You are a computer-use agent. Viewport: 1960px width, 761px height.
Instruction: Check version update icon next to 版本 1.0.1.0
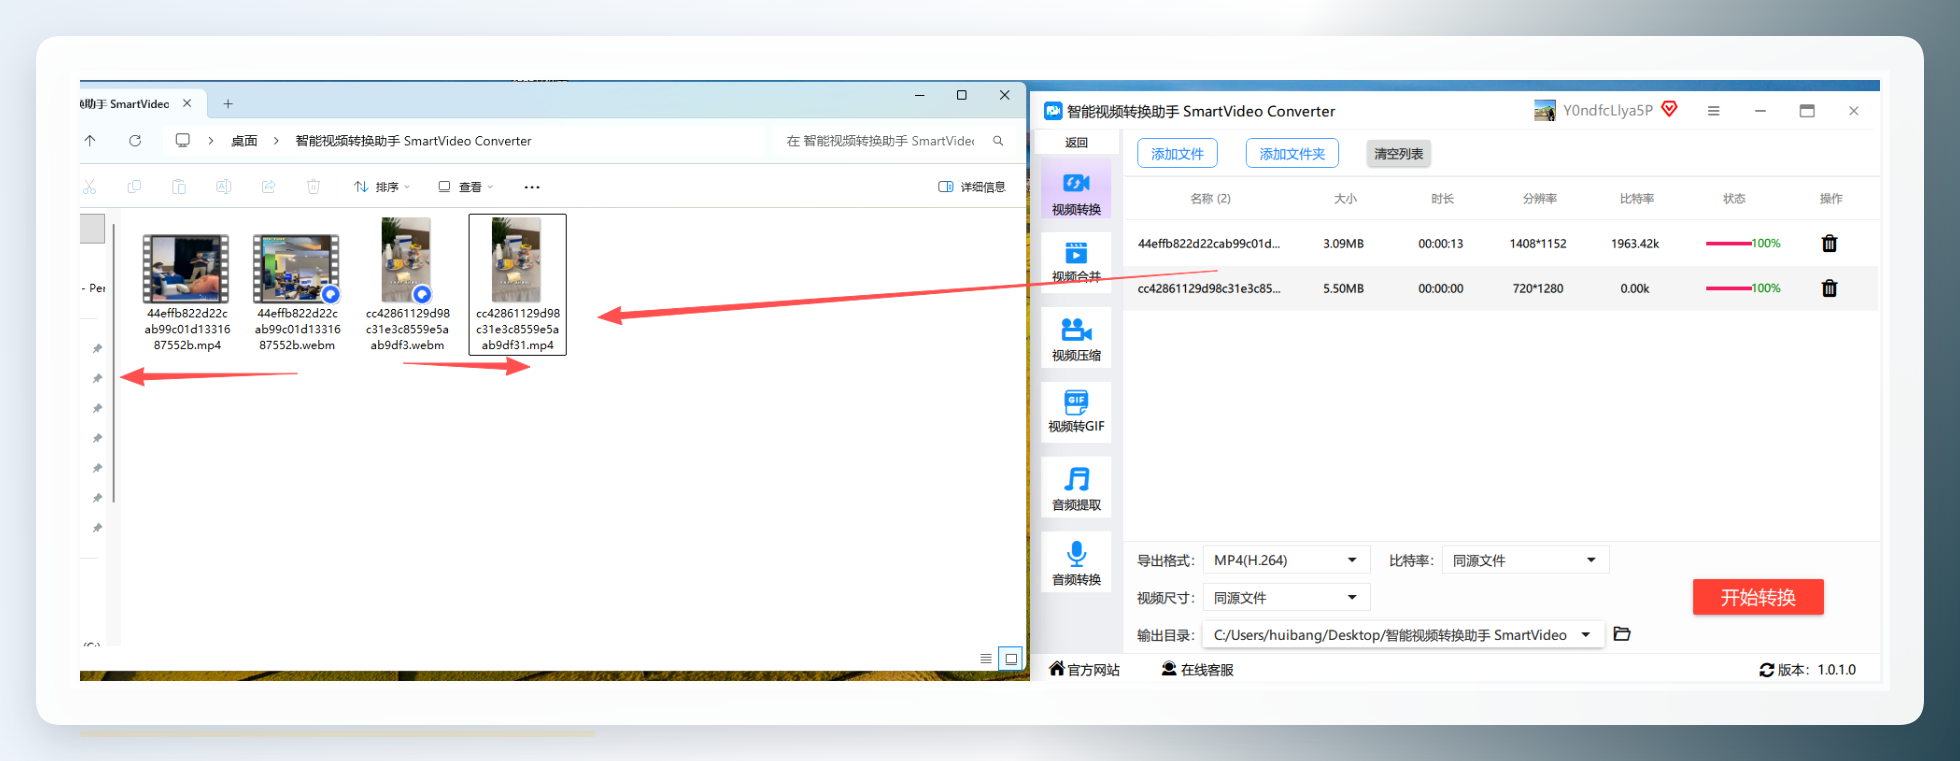[1766, 670]
